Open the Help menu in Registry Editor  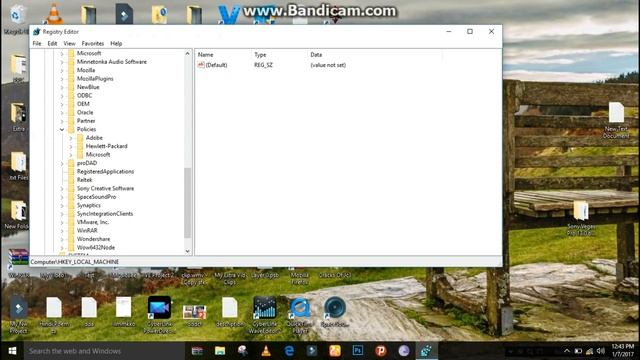pos(116,43)
